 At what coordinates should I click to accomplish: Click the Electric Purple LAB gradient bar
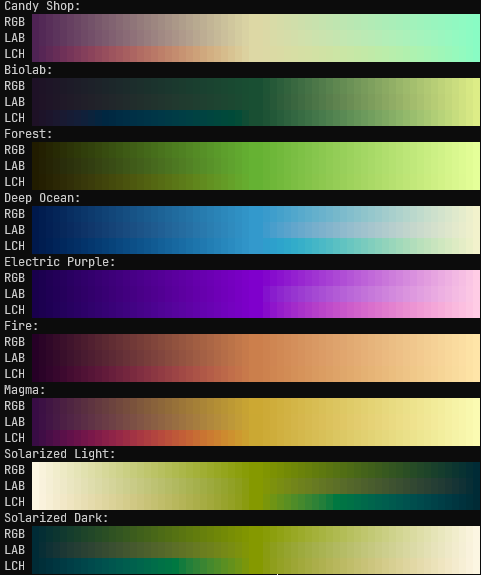click(x=256, y=294)
